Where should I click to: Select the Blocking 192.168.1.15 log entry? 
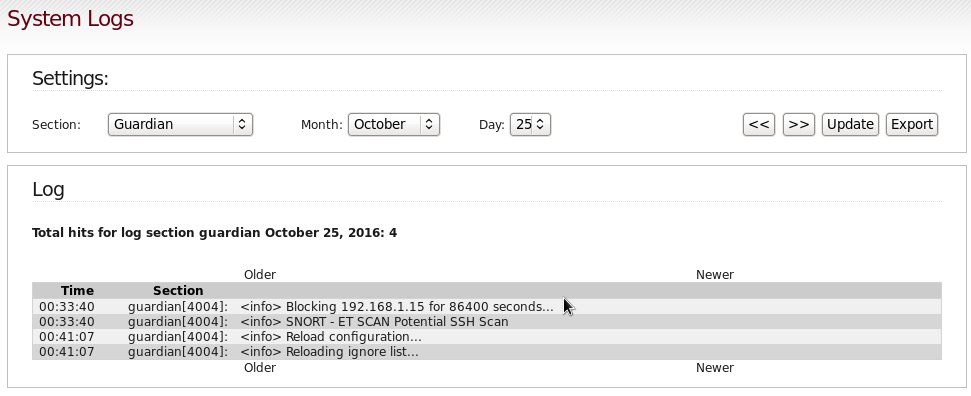click(487, 307)
